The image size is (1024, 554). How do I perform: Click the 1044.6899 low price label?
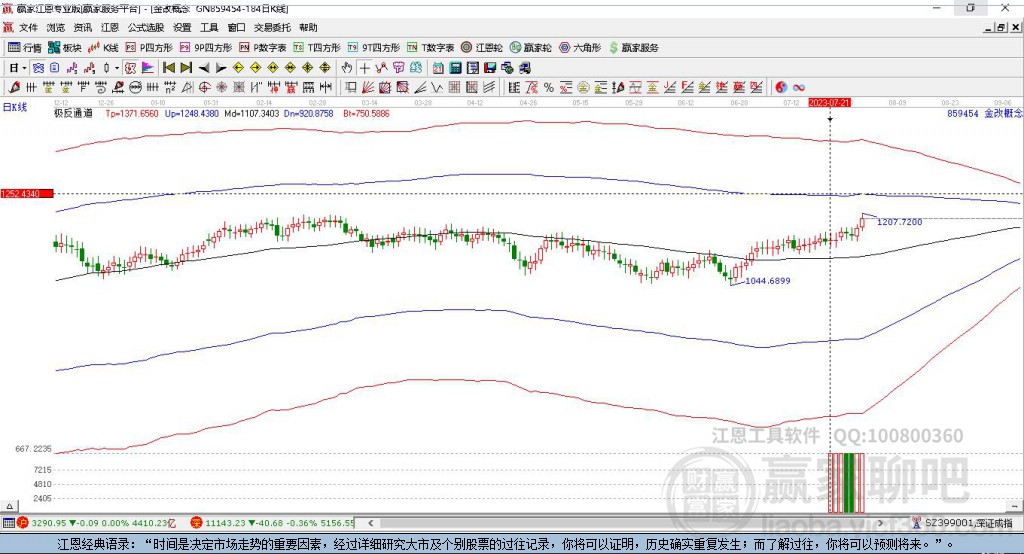click(x=767, y=281)
